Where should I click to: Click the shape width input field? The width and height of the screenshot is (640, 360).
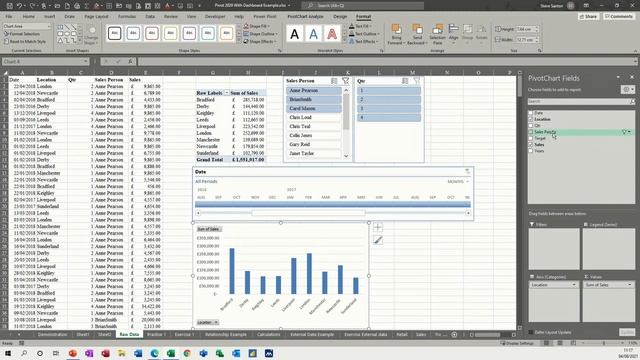(x=525, y=40)
